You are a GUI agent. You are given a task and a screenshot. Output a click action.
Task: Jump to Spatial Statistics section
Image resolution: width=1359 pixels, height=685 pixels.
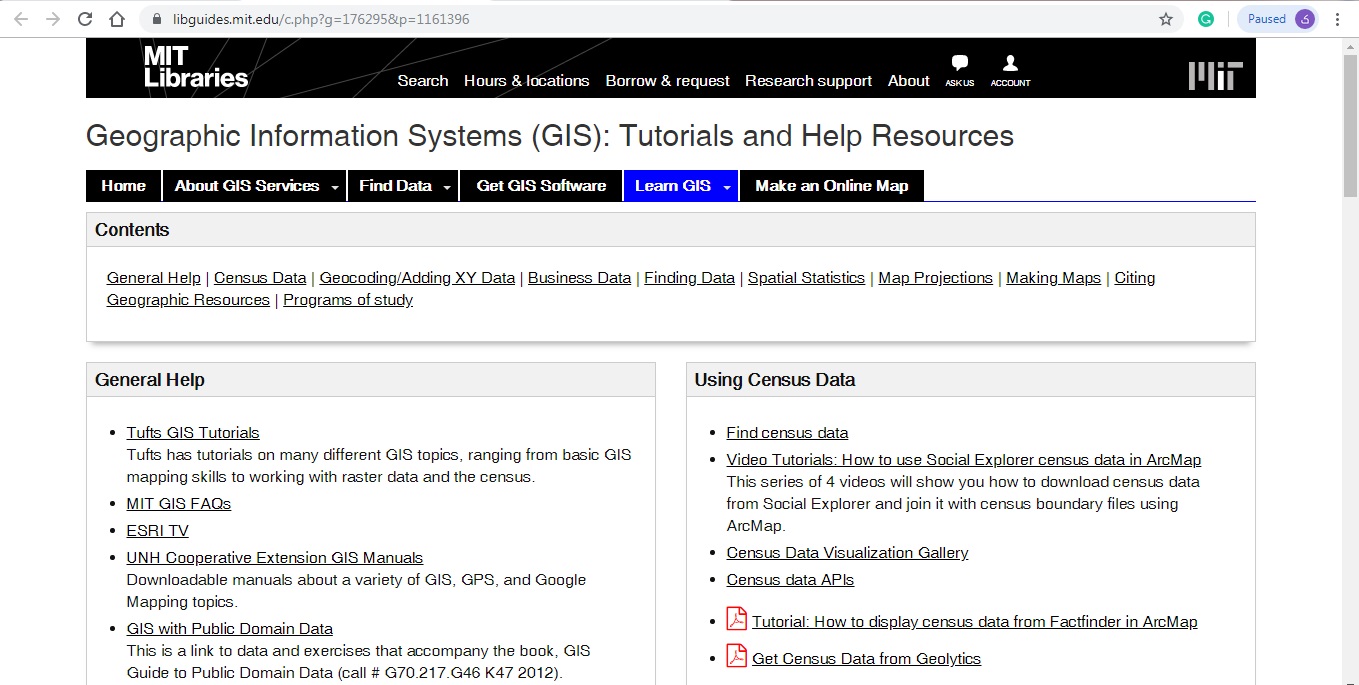click(807, 278)
